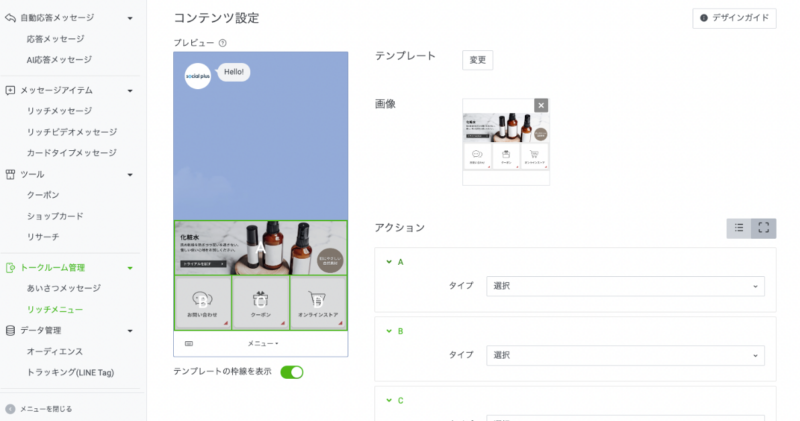
Task: Open the タイプ dropdown for action A
Action: 626,286
